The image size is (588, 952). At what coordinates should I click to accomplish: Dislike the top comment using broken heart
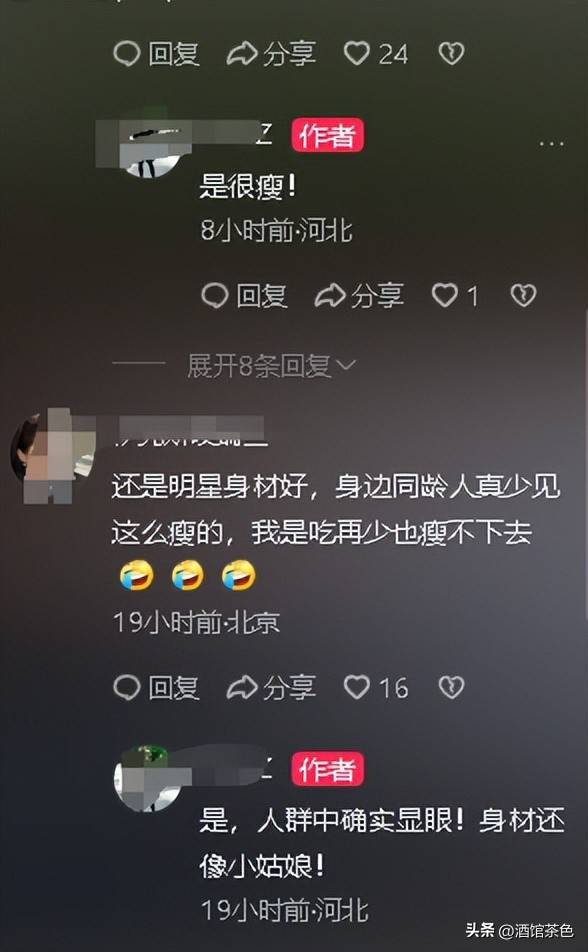pos(451,53)
